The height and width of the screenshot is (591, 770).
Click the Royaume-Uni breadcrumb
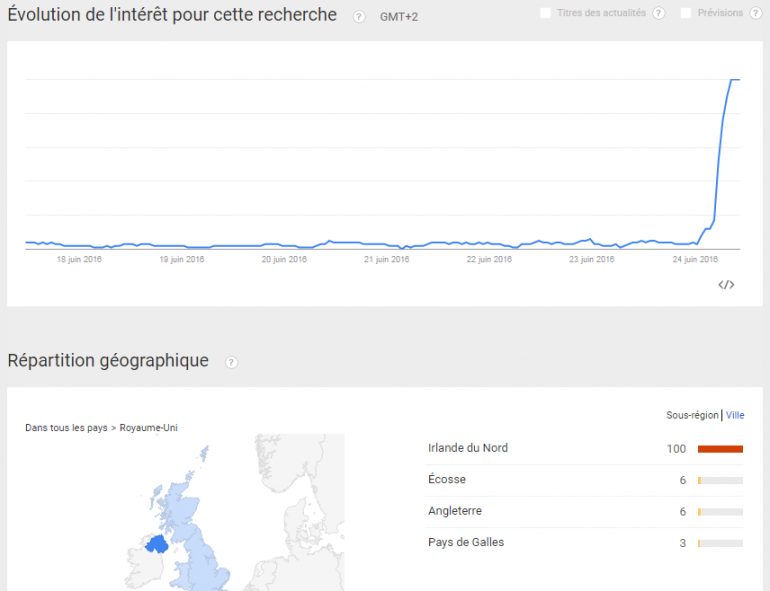(149, 428)
